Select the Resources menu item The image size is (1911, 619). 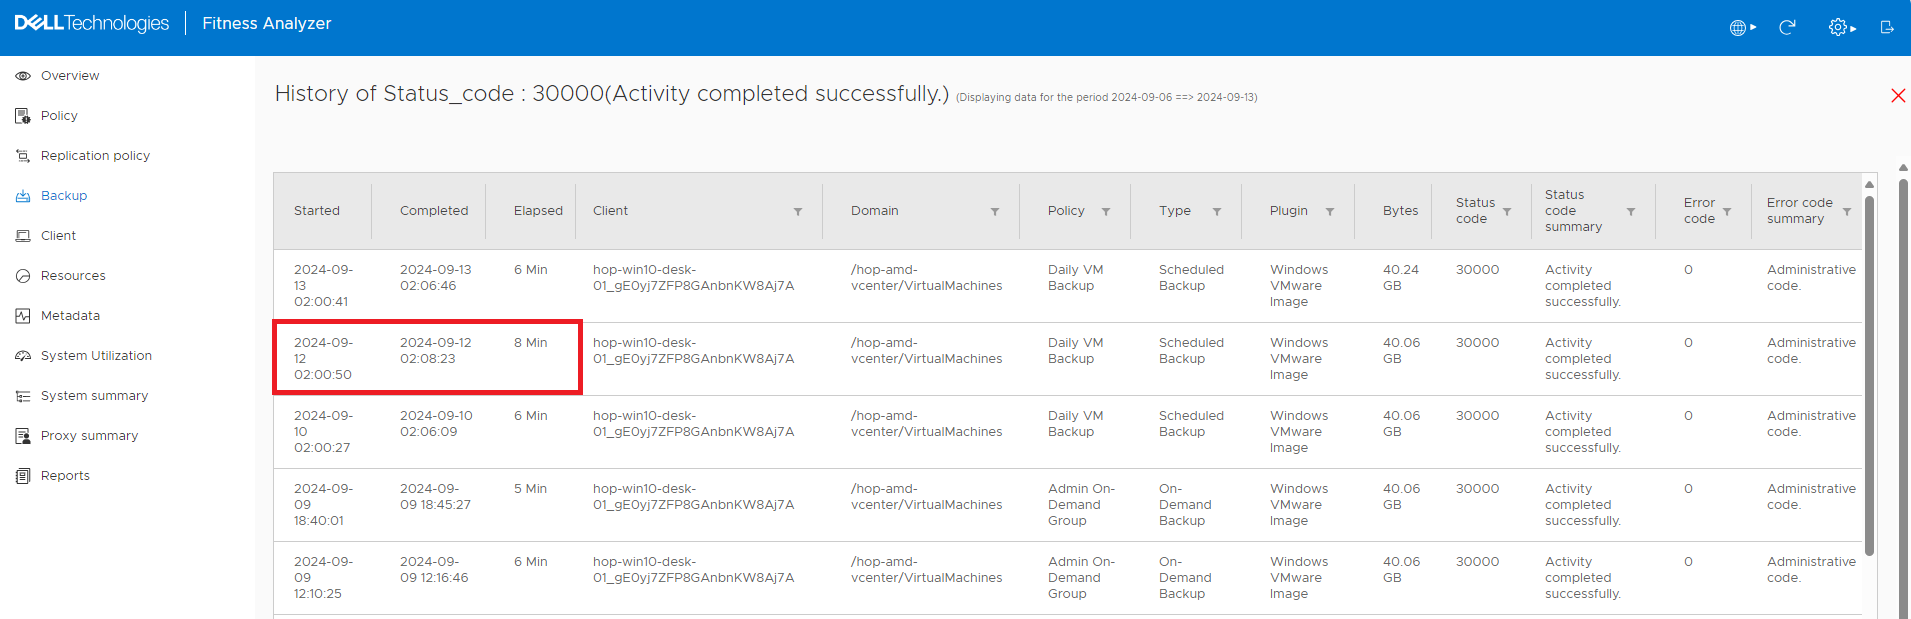73,276
